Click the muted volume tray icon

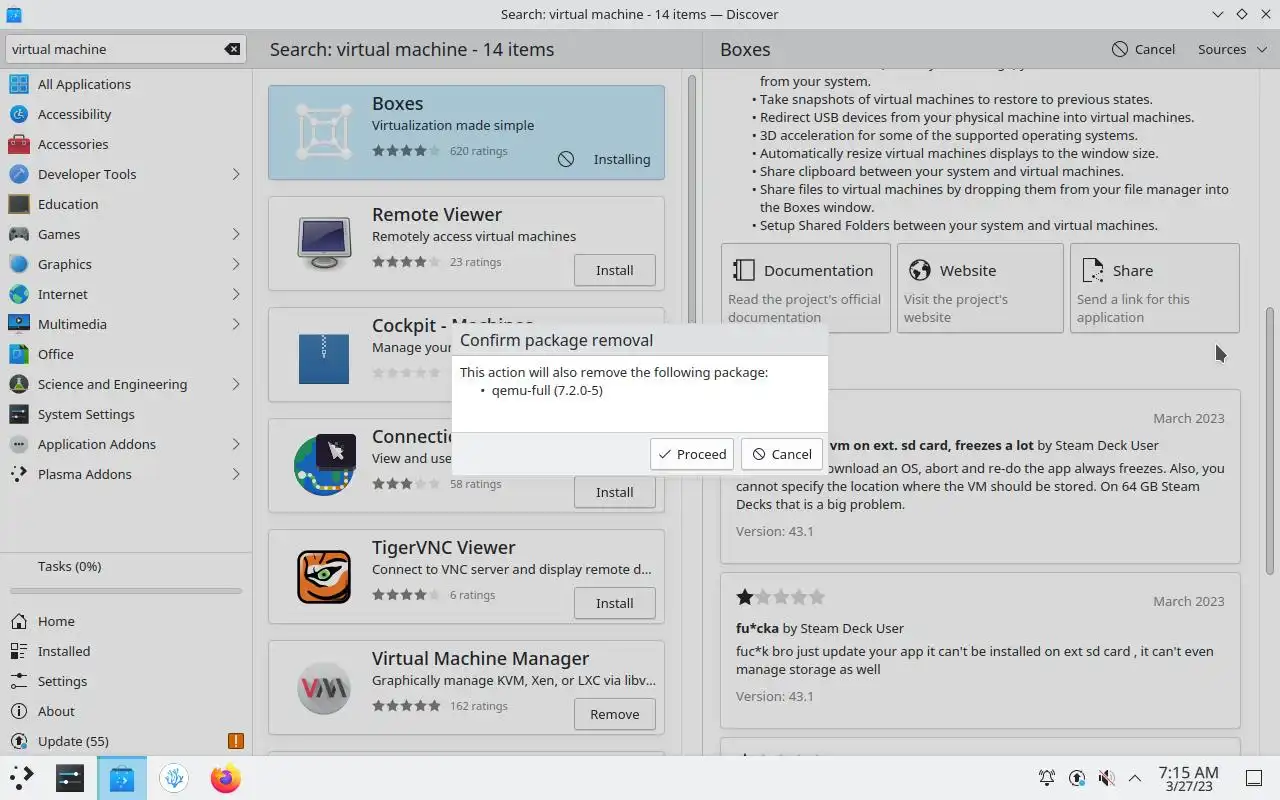[x=1106, y=777]
